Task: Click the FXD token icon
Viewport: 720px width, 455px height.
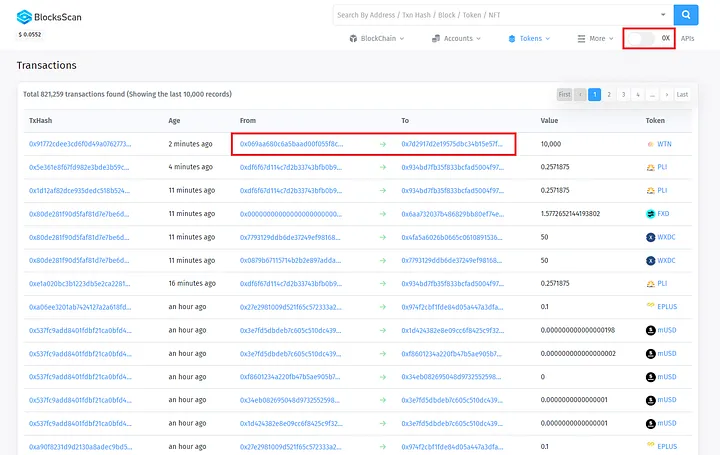Action: (x=650, y=214)
